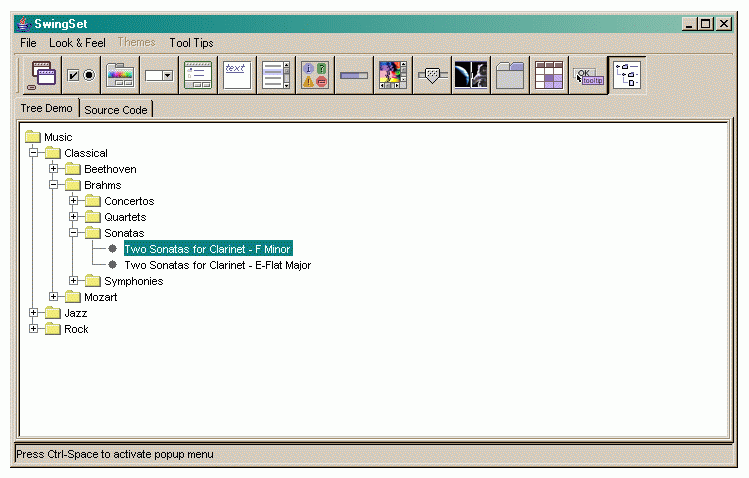Open the Scroll Pane demo icon
The image size is (749, 478).
393,75
